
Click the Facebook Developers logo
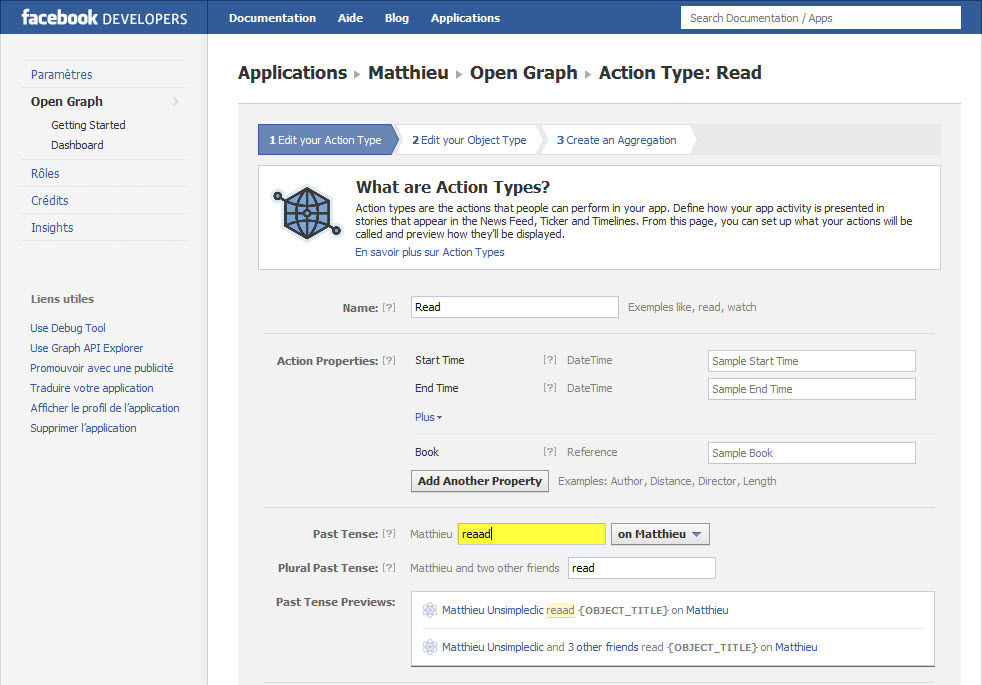coord(104,18)
